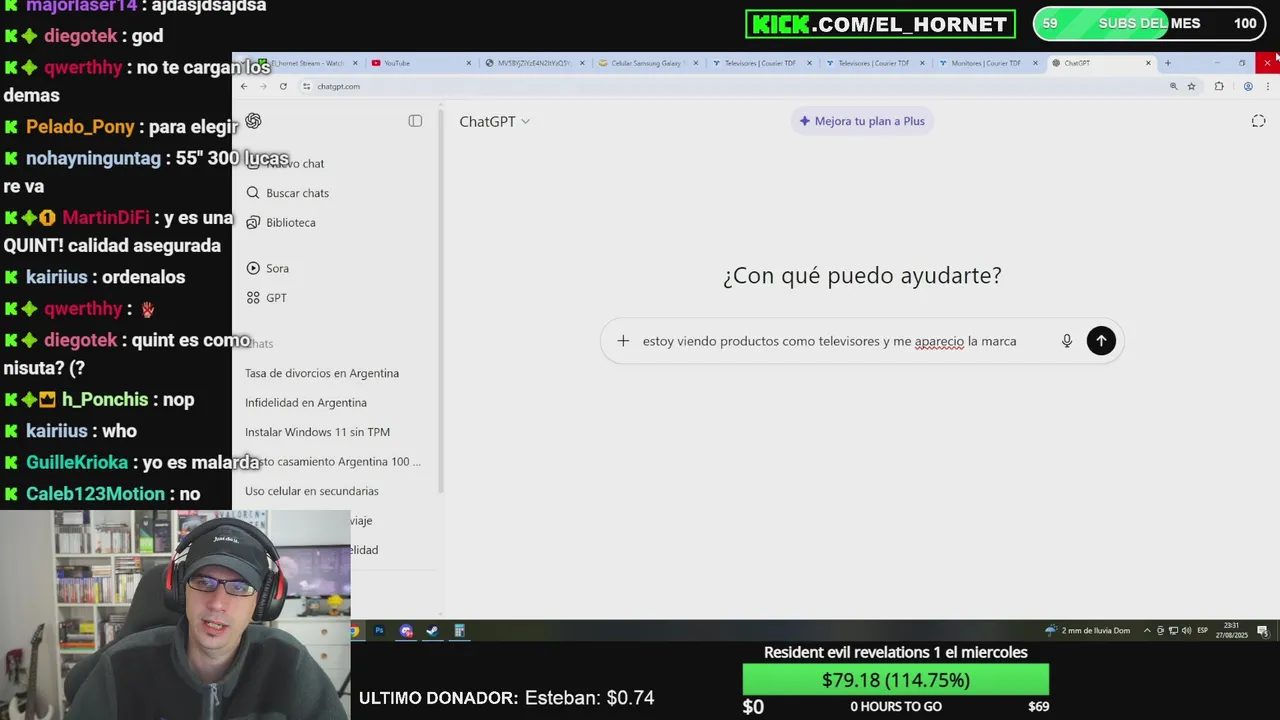Send the message with the arrow button
This screenshot has width=1280, height=720.
click(1101, 341)
